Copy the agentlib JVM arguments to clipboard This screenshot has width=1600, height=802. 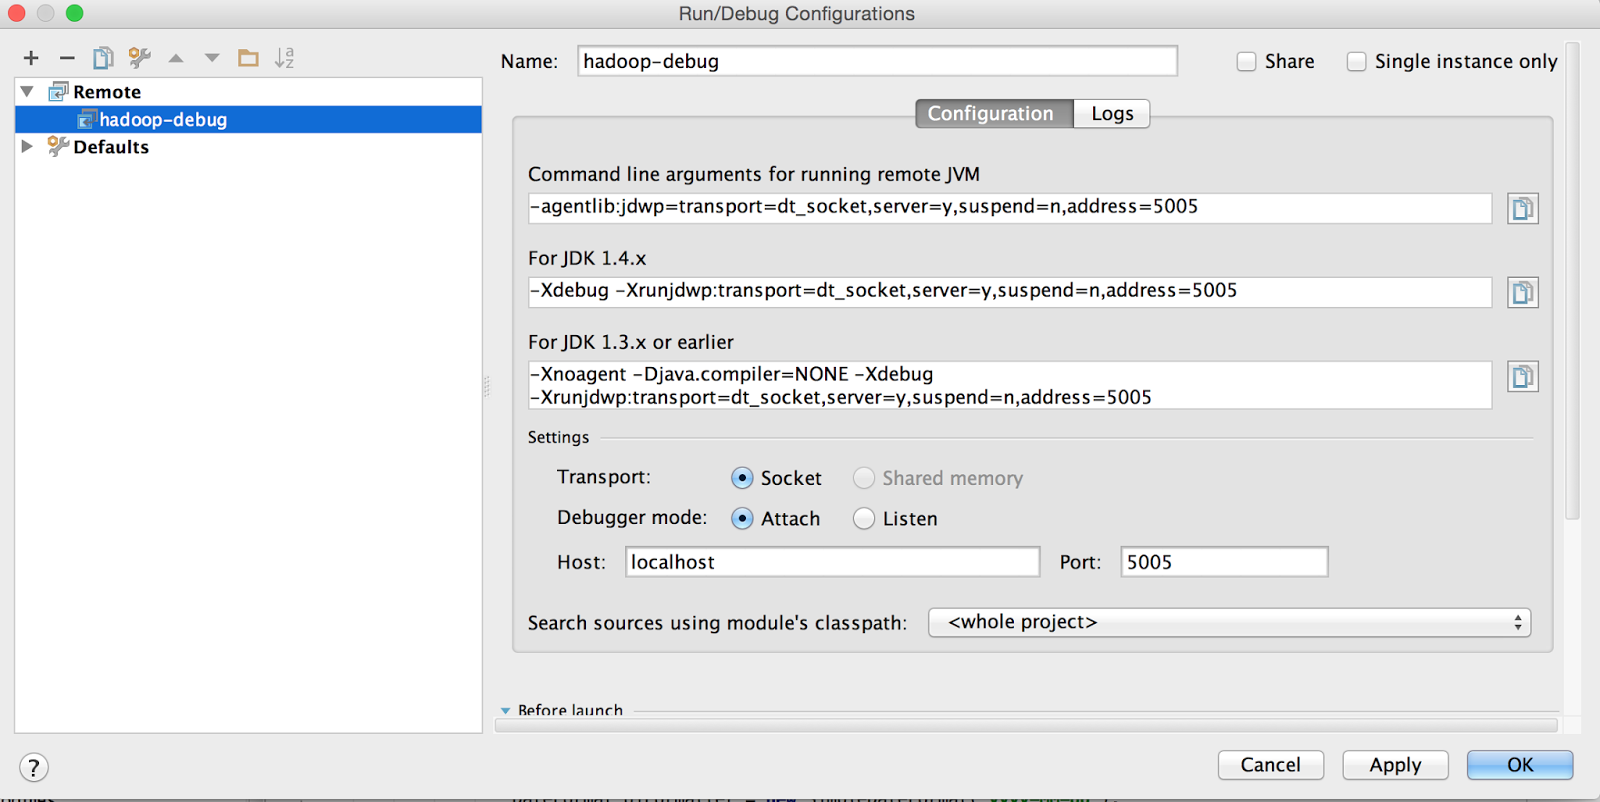click(x=1522, y=208)
